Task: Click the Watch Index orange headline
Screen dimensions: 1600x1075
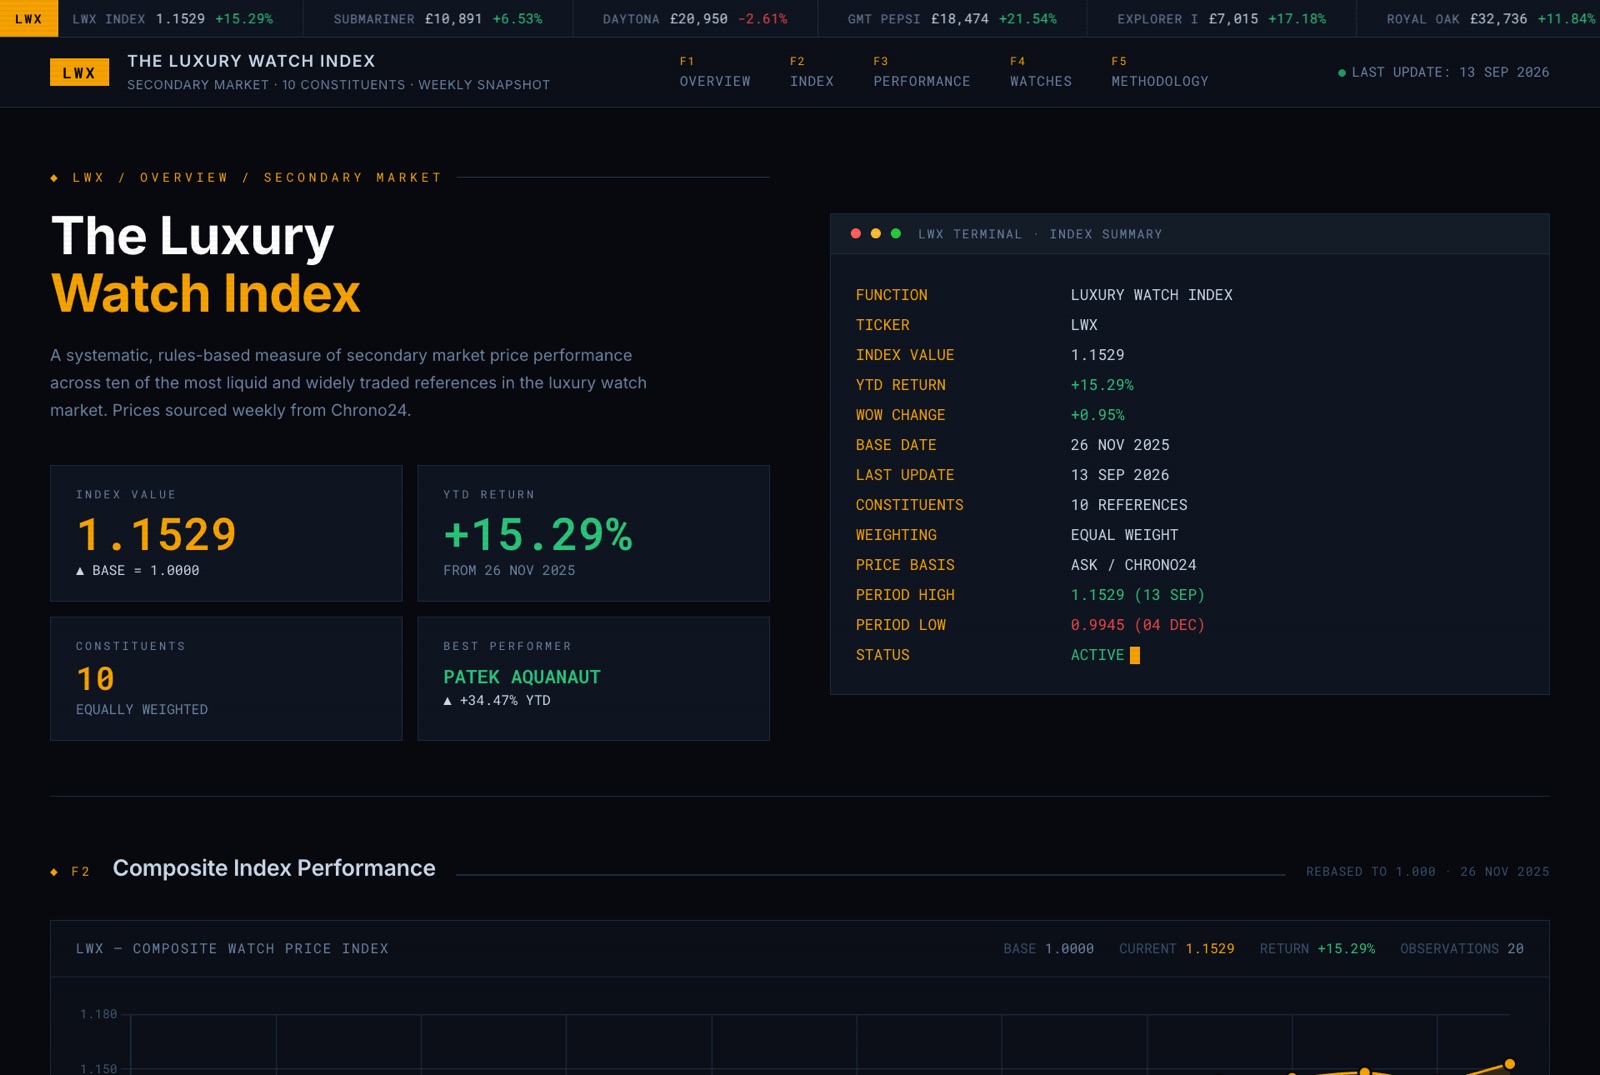Action: (x=205, y=294)
